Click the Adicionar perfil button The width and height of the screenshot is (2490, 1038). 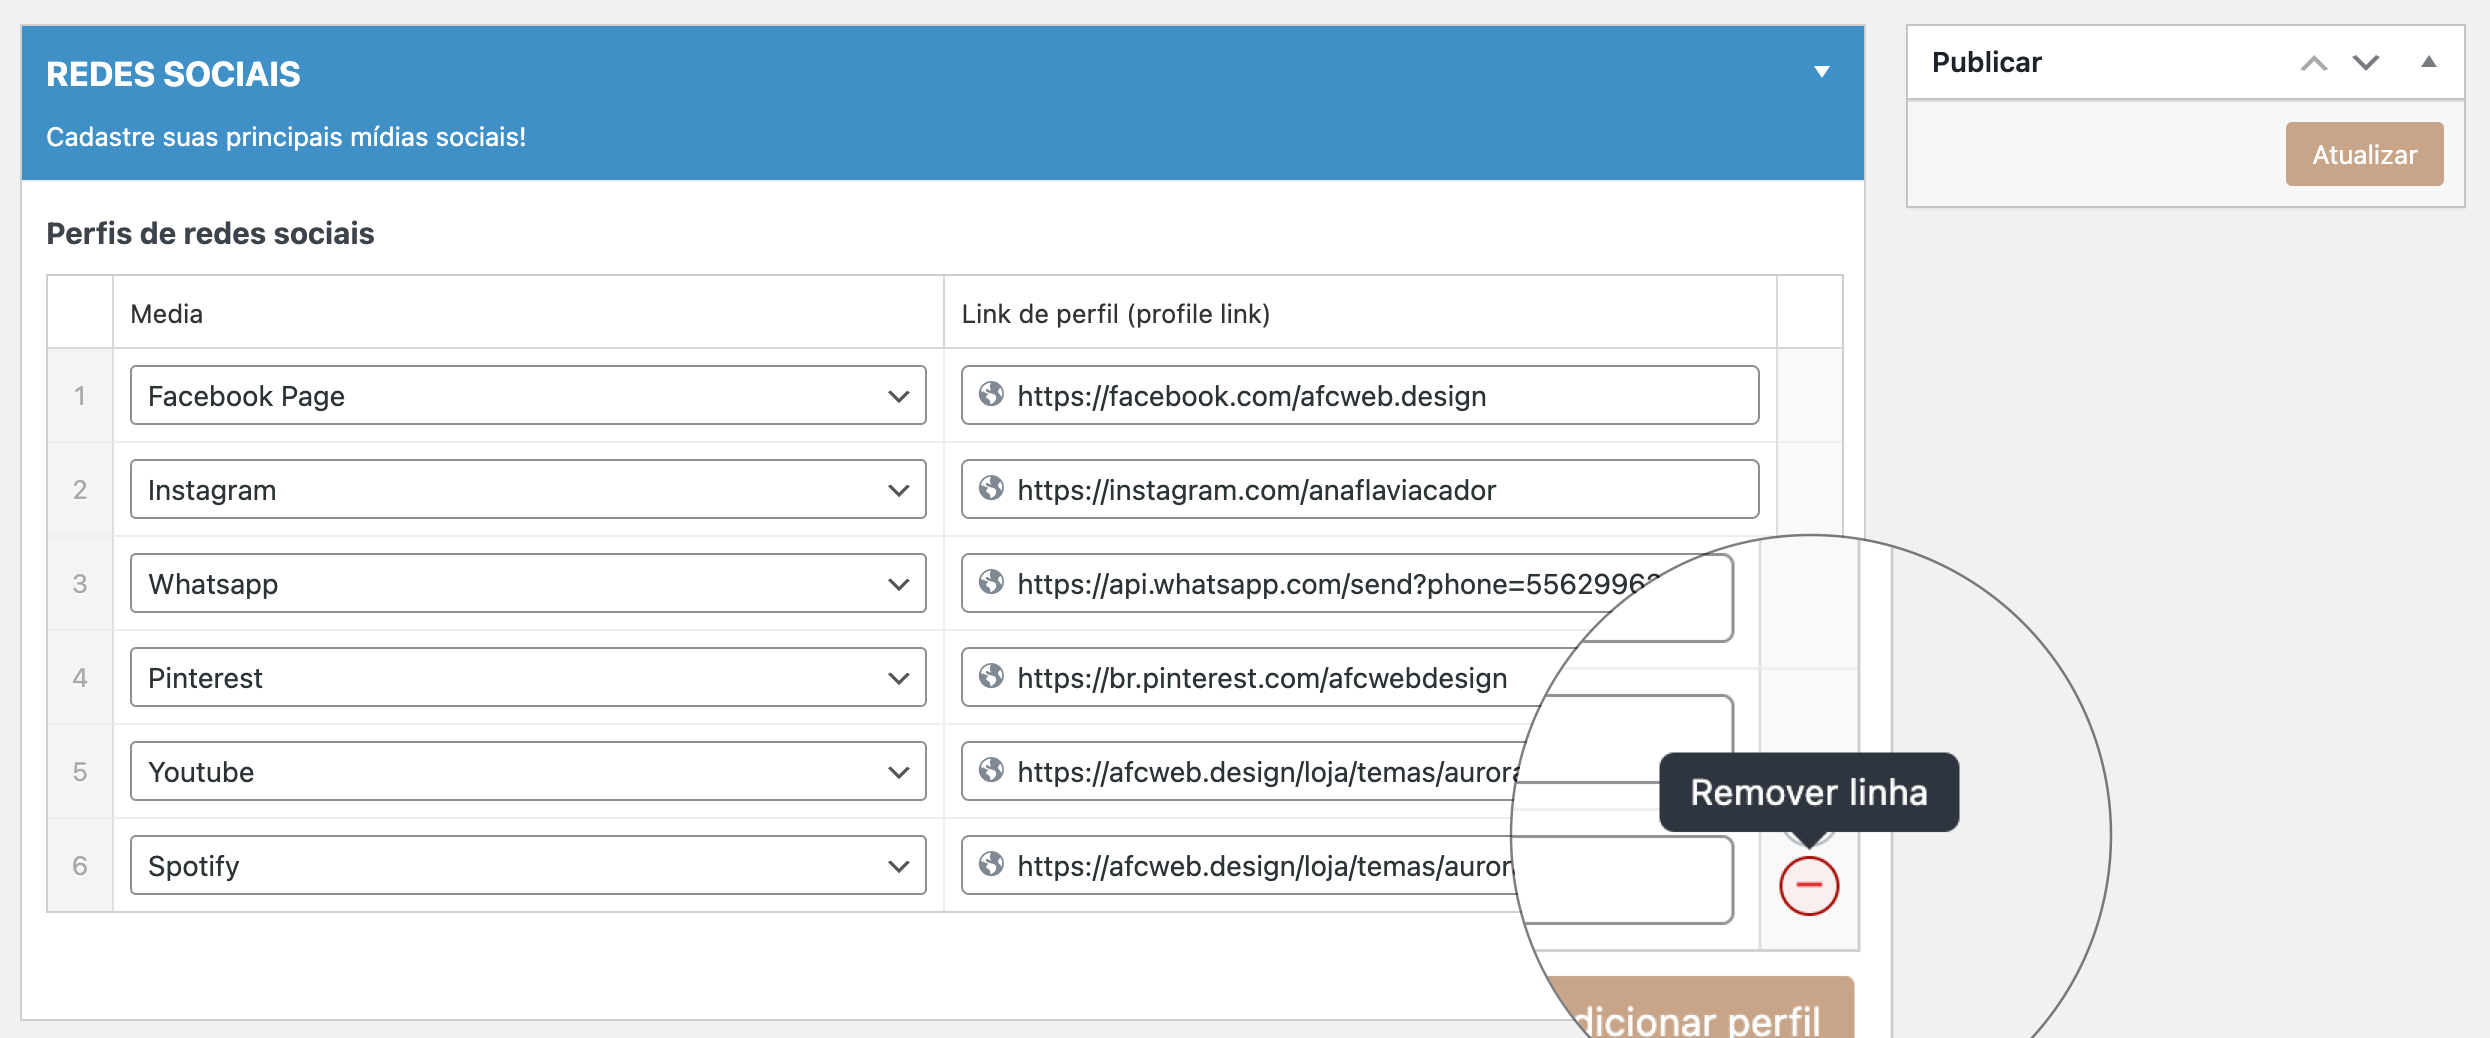pyautogui.click(x=1700, y=1010)
